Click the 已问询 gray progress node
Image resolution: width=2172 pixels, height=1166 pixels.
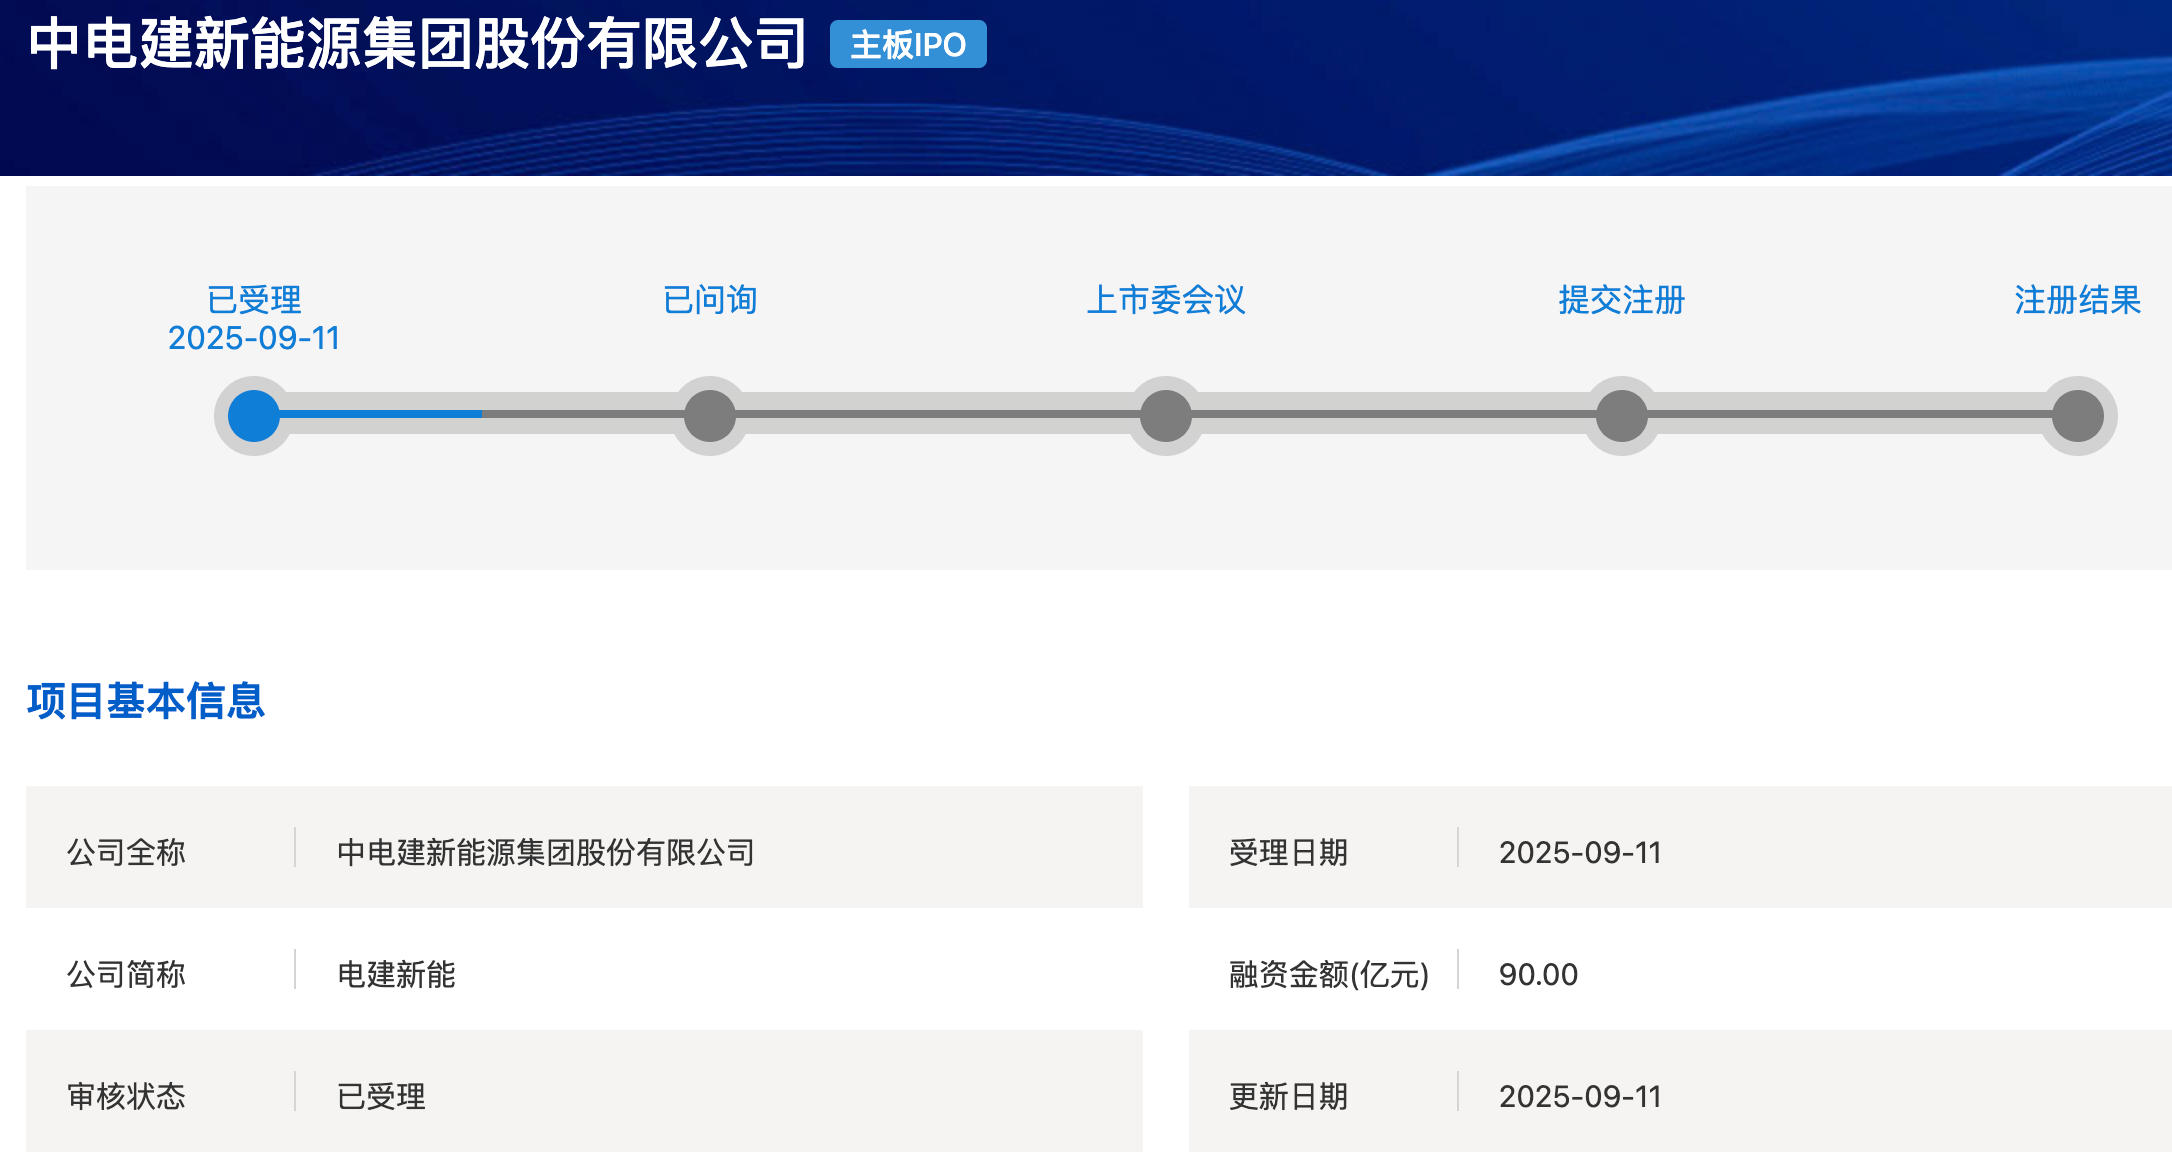pyautogui.click(x=710, y=416)
